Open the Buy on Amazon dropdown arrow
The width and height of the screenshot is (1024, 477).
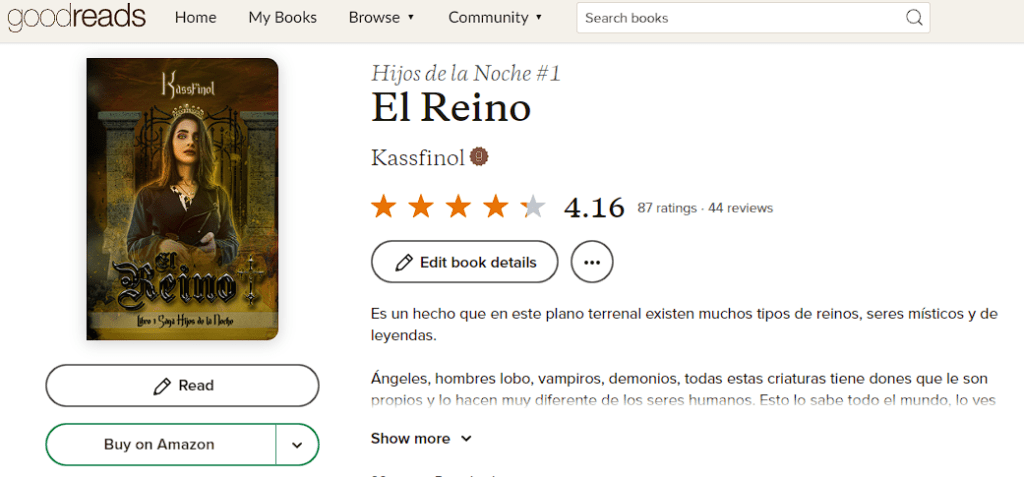(297, 445)
